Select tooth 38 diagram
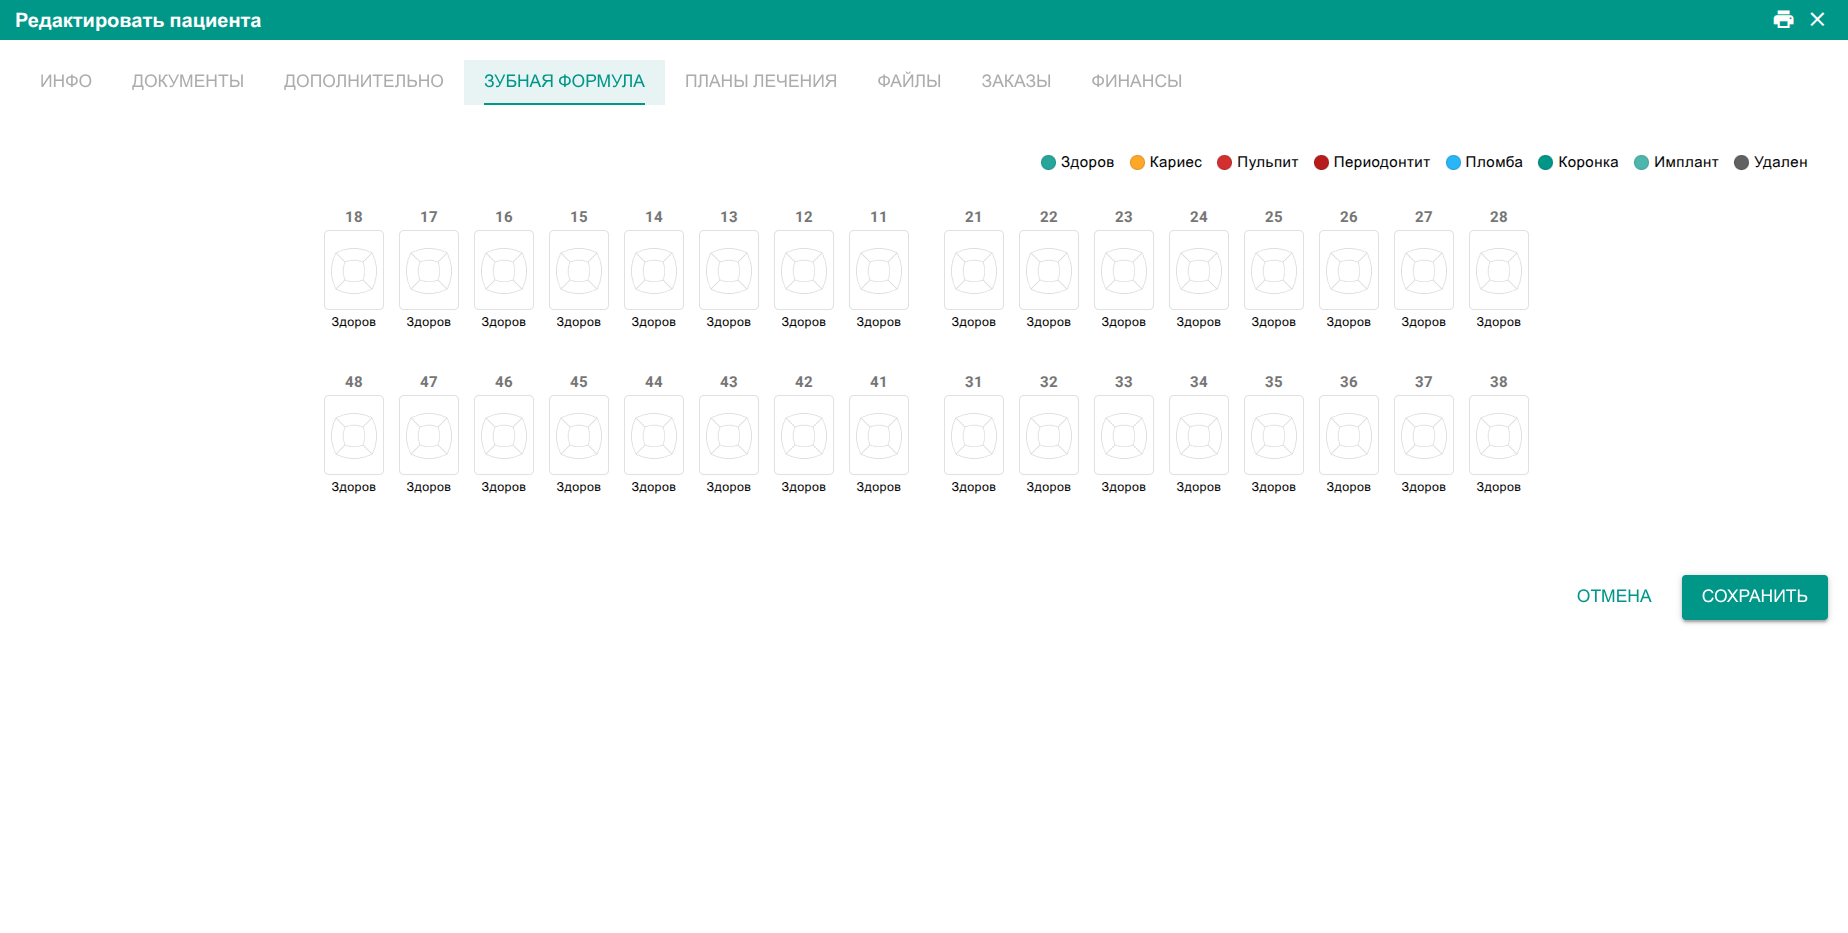 pyautogui.click(x=1499, y=435)
